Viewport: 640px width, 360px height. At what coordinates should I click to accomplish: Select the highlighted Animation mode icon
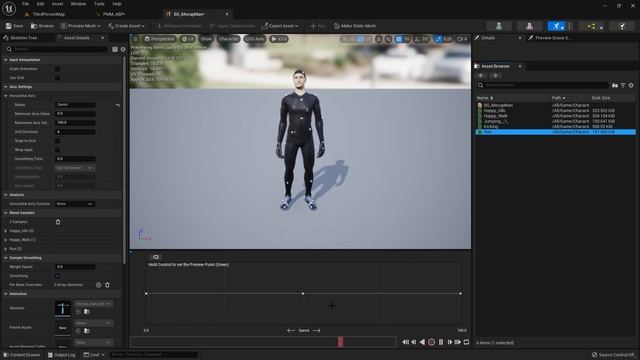coord(557,26)
